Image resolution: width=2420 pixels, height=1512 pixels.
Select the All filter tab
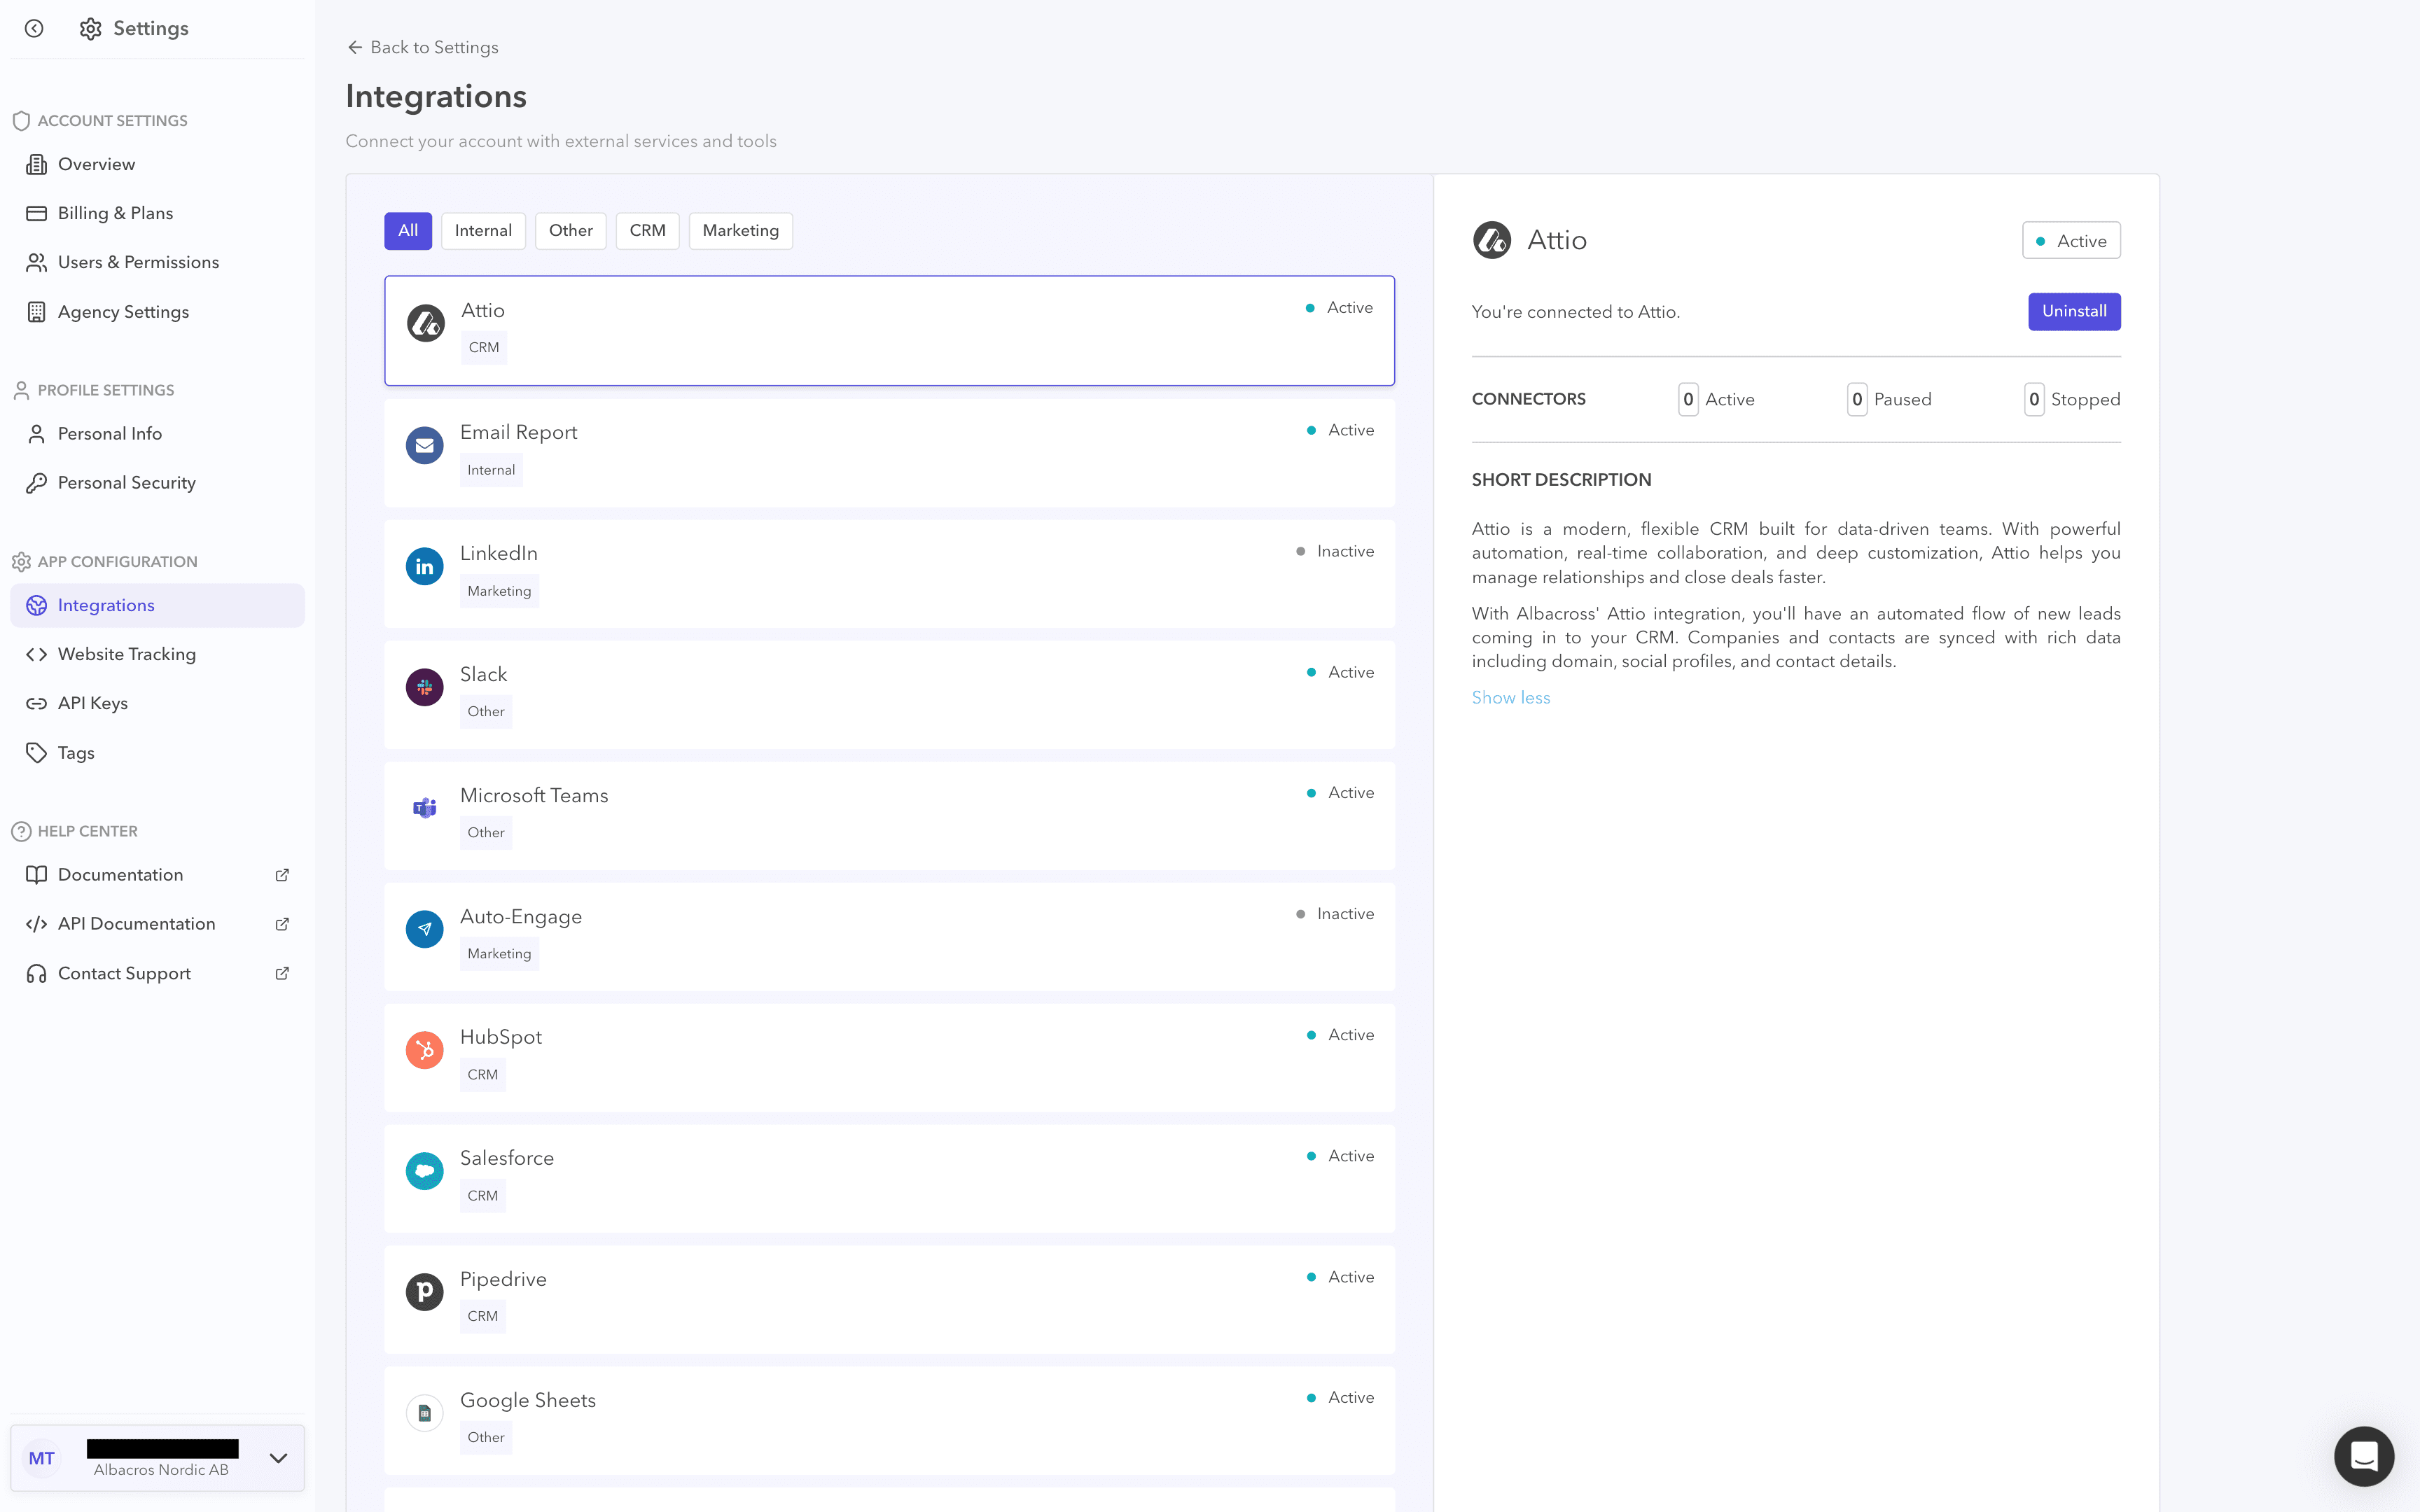point(408,231)
